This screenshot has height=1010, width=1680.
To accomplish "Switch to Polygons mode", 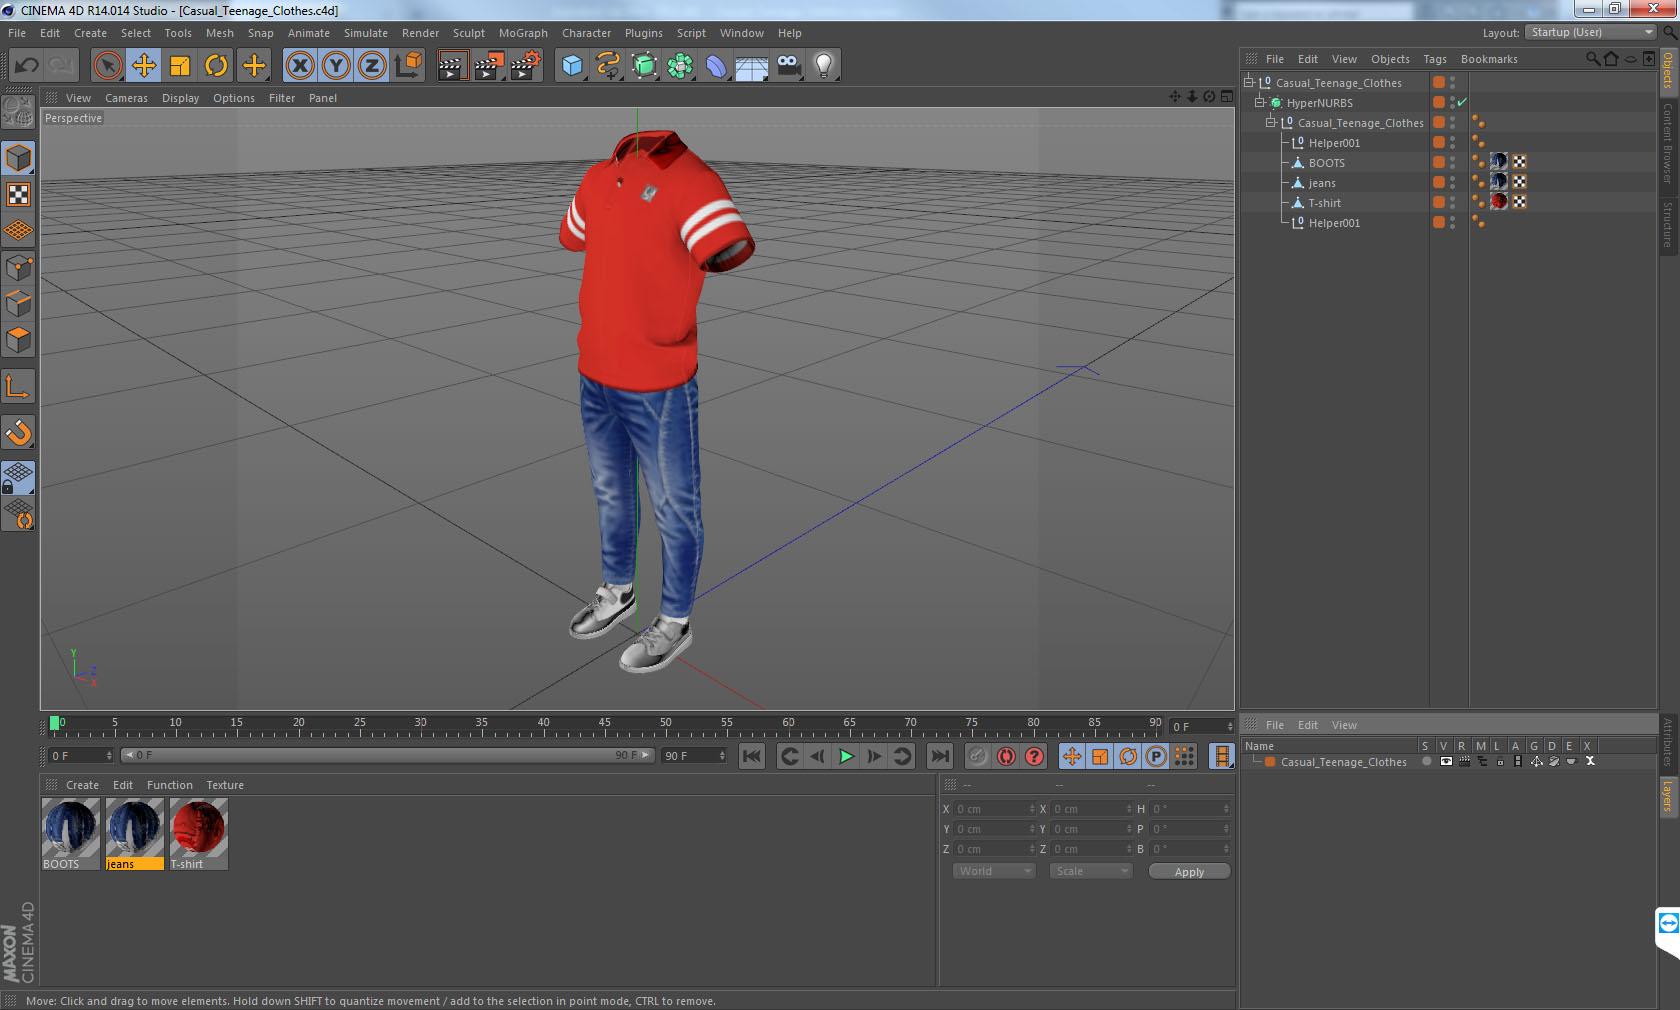I will [x=19, y=340].
